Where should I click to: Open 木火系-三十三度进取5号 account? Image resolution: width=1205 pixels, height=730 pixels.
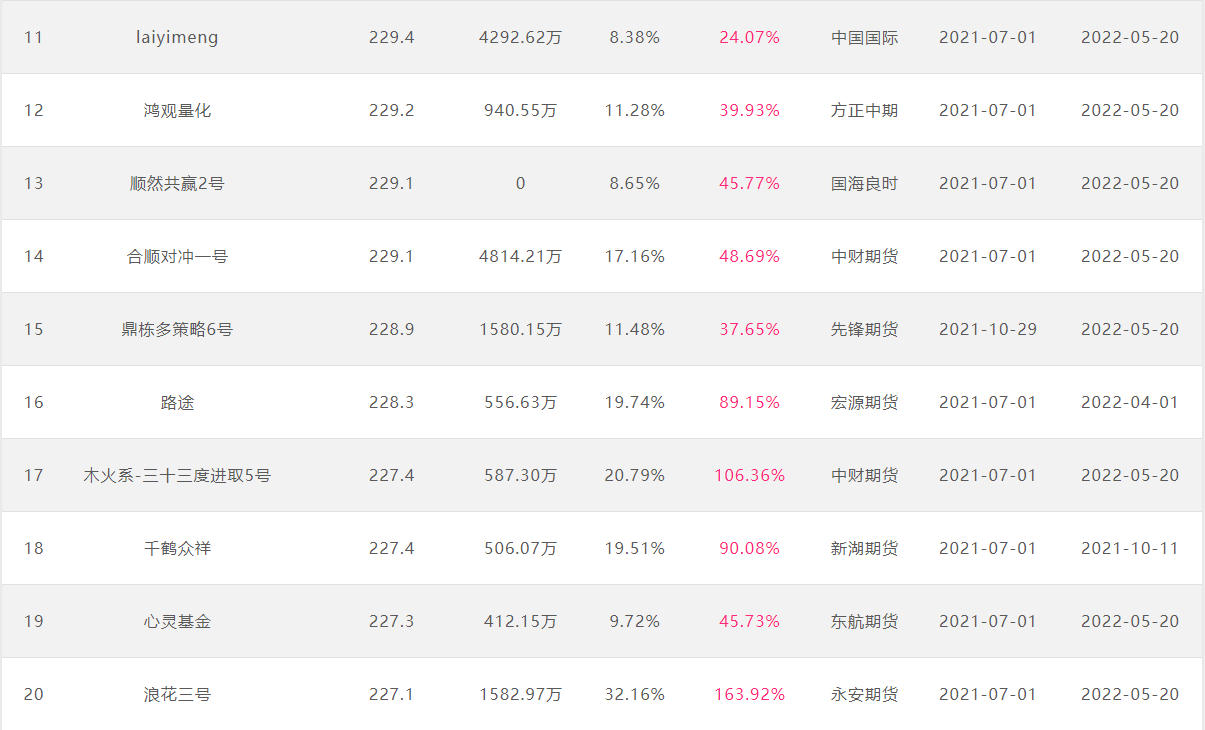tap(177, 476)
